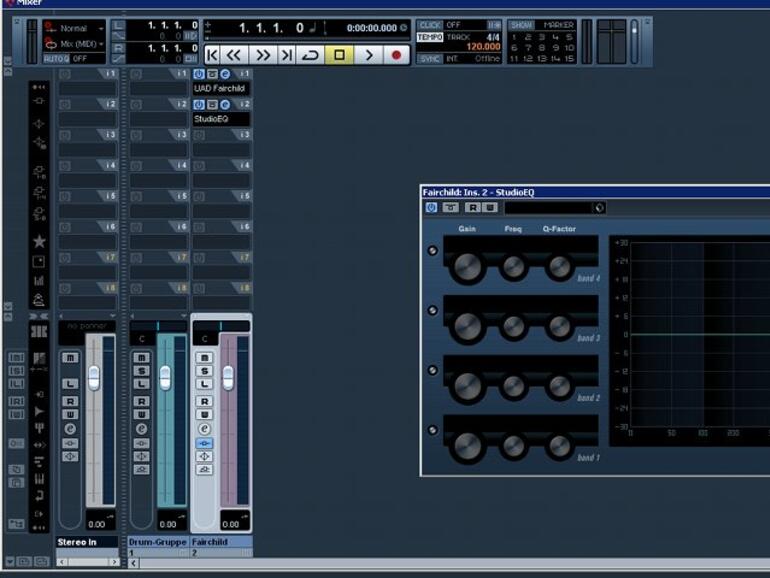Open the Normal record mode dropdown
Image resolution: width=770 pixels, height=578 pixels.
(x=75, y=28)
